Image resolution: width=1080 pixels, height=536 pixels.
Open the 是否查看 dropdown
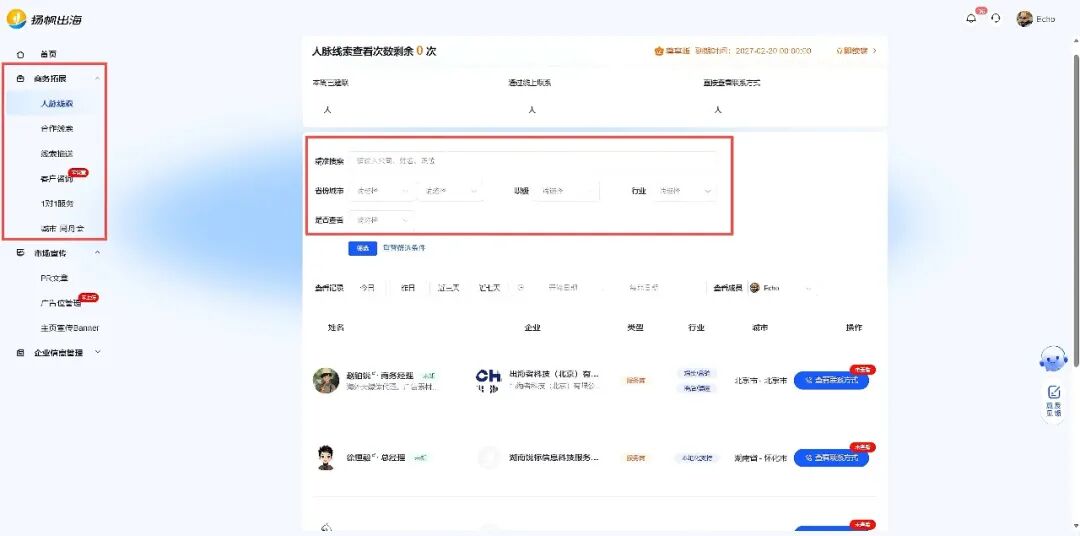pyautogui.click(x=382, y=220)
